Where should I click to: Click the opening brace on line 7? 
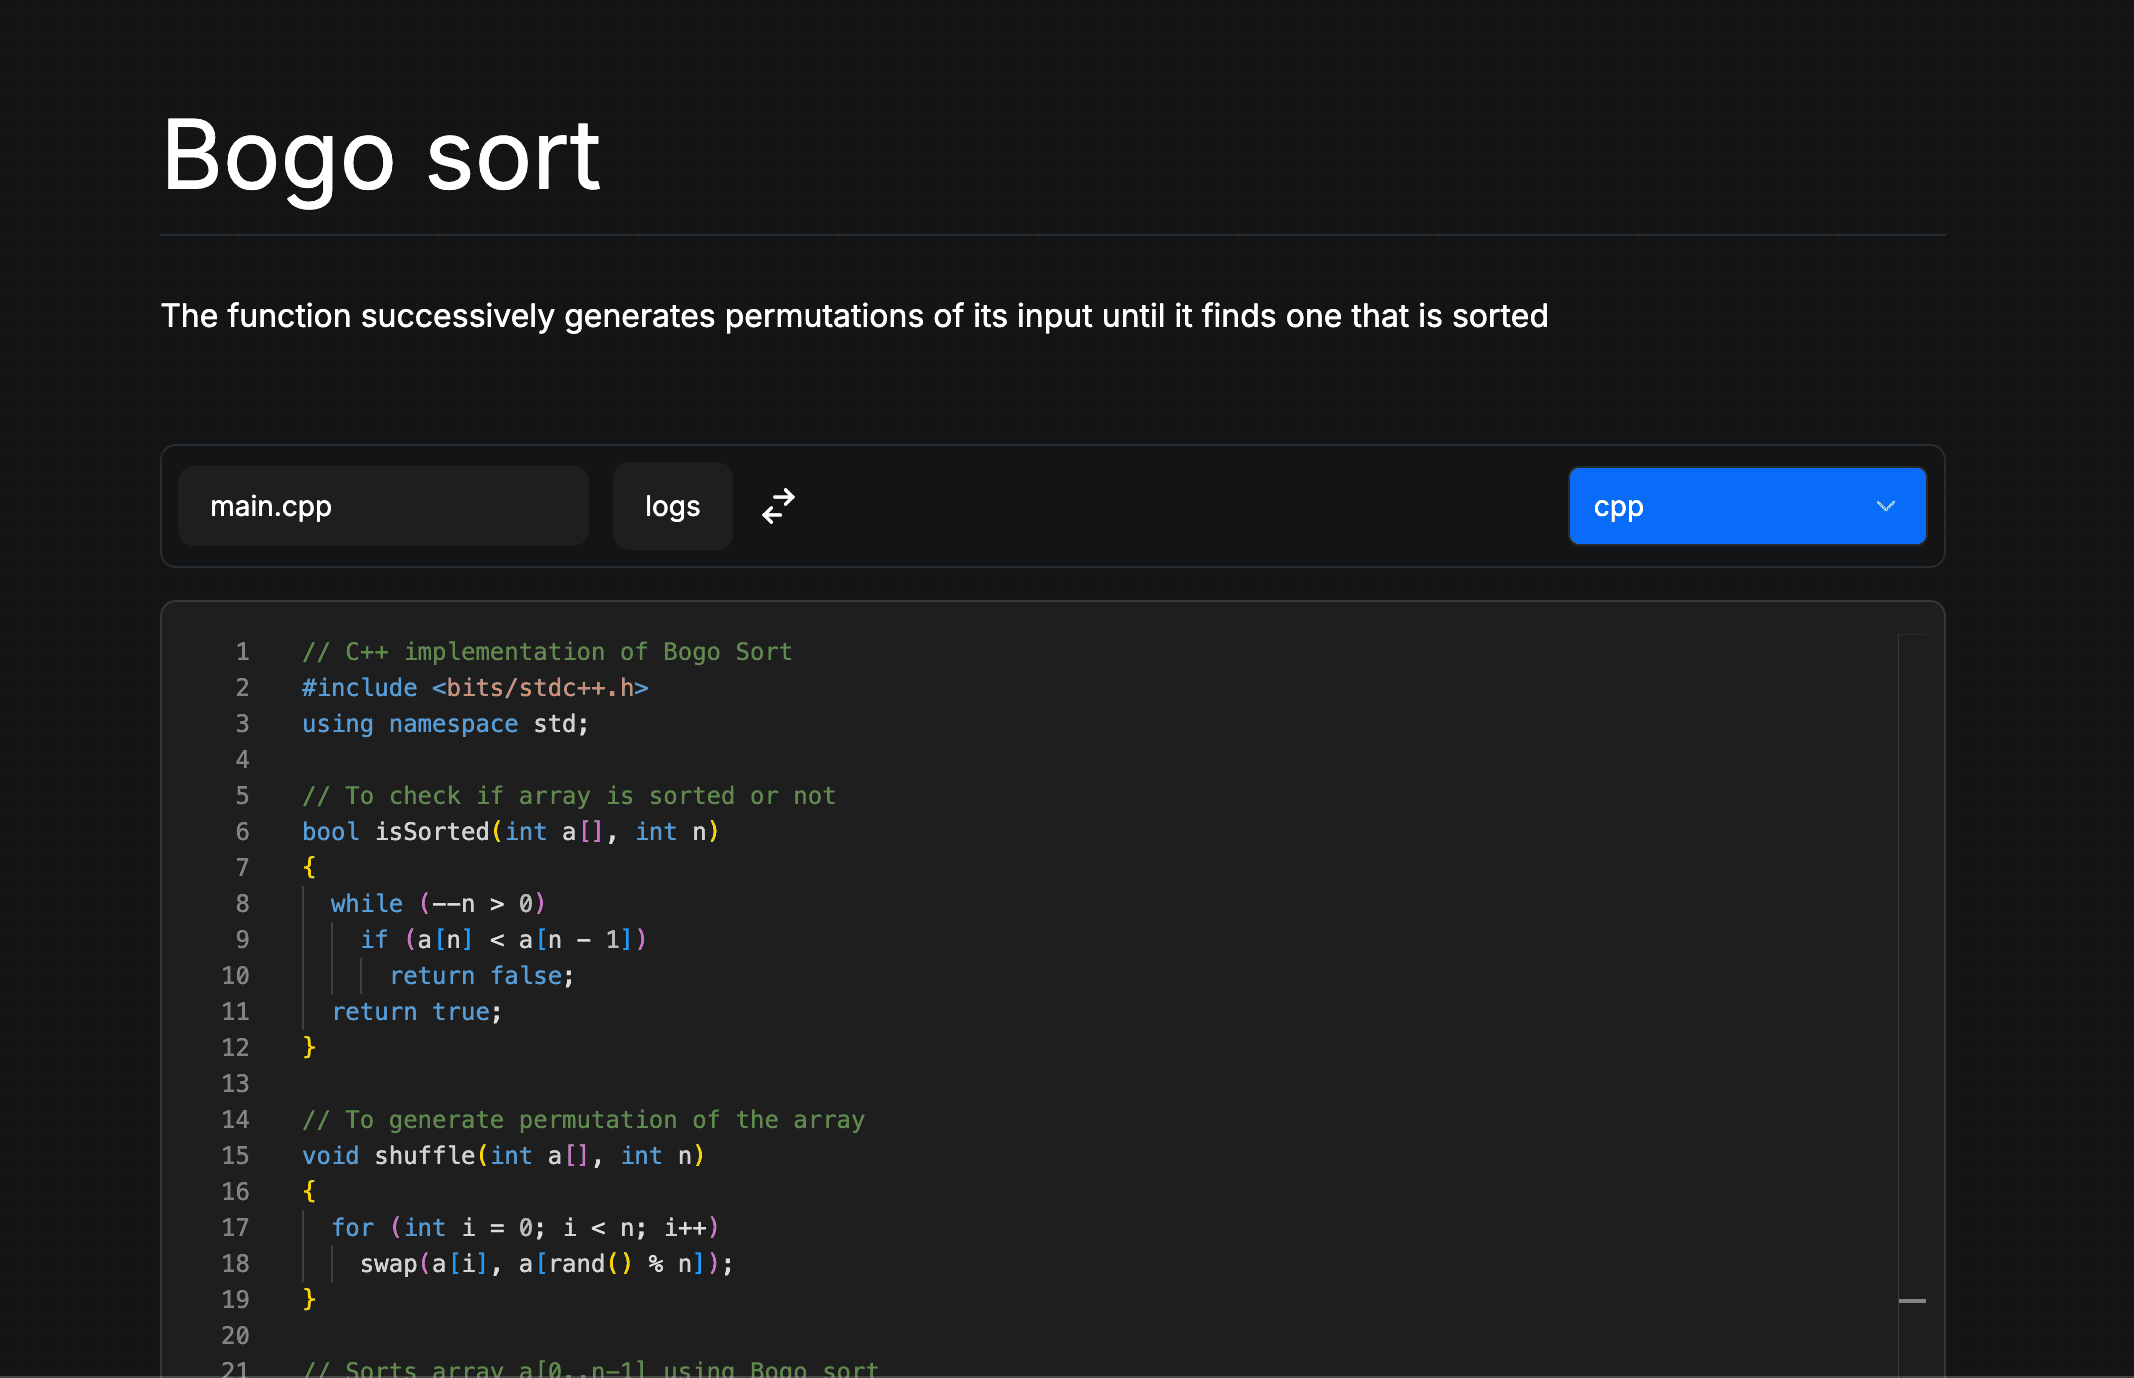coord(309,868)
